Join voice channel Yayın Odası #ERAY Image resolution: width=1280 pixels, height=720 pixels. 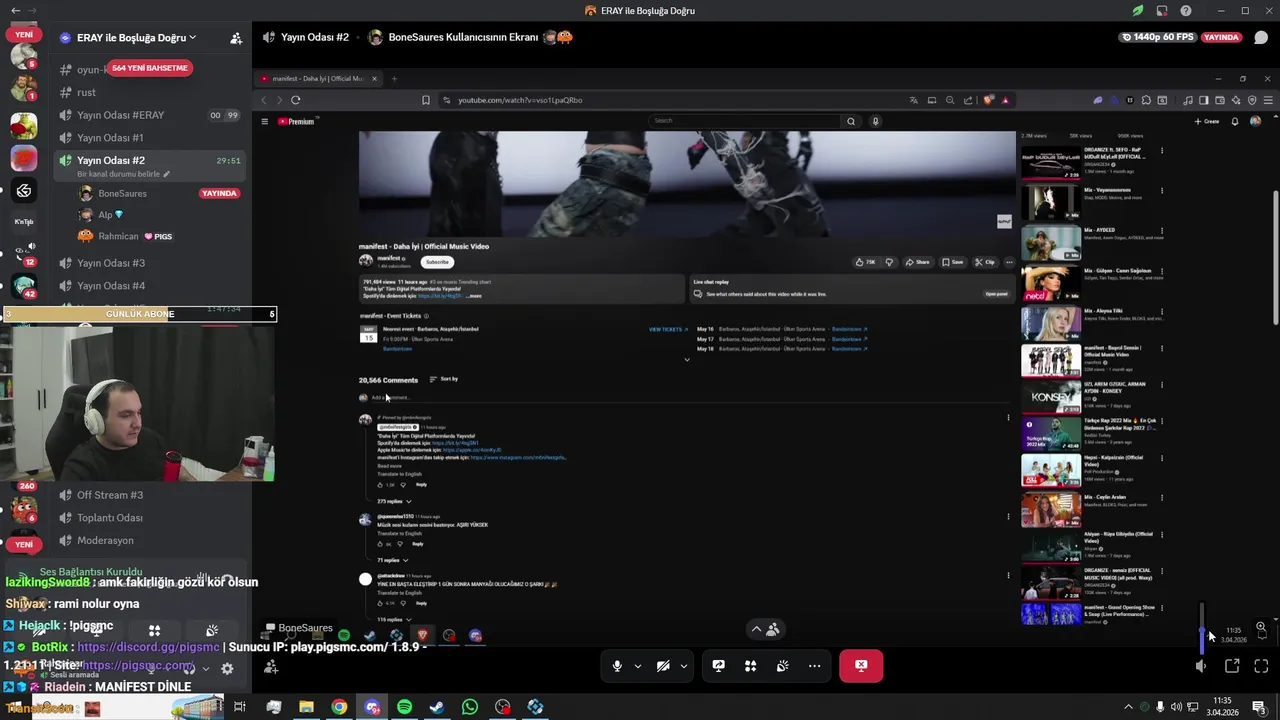click(120, 115)
